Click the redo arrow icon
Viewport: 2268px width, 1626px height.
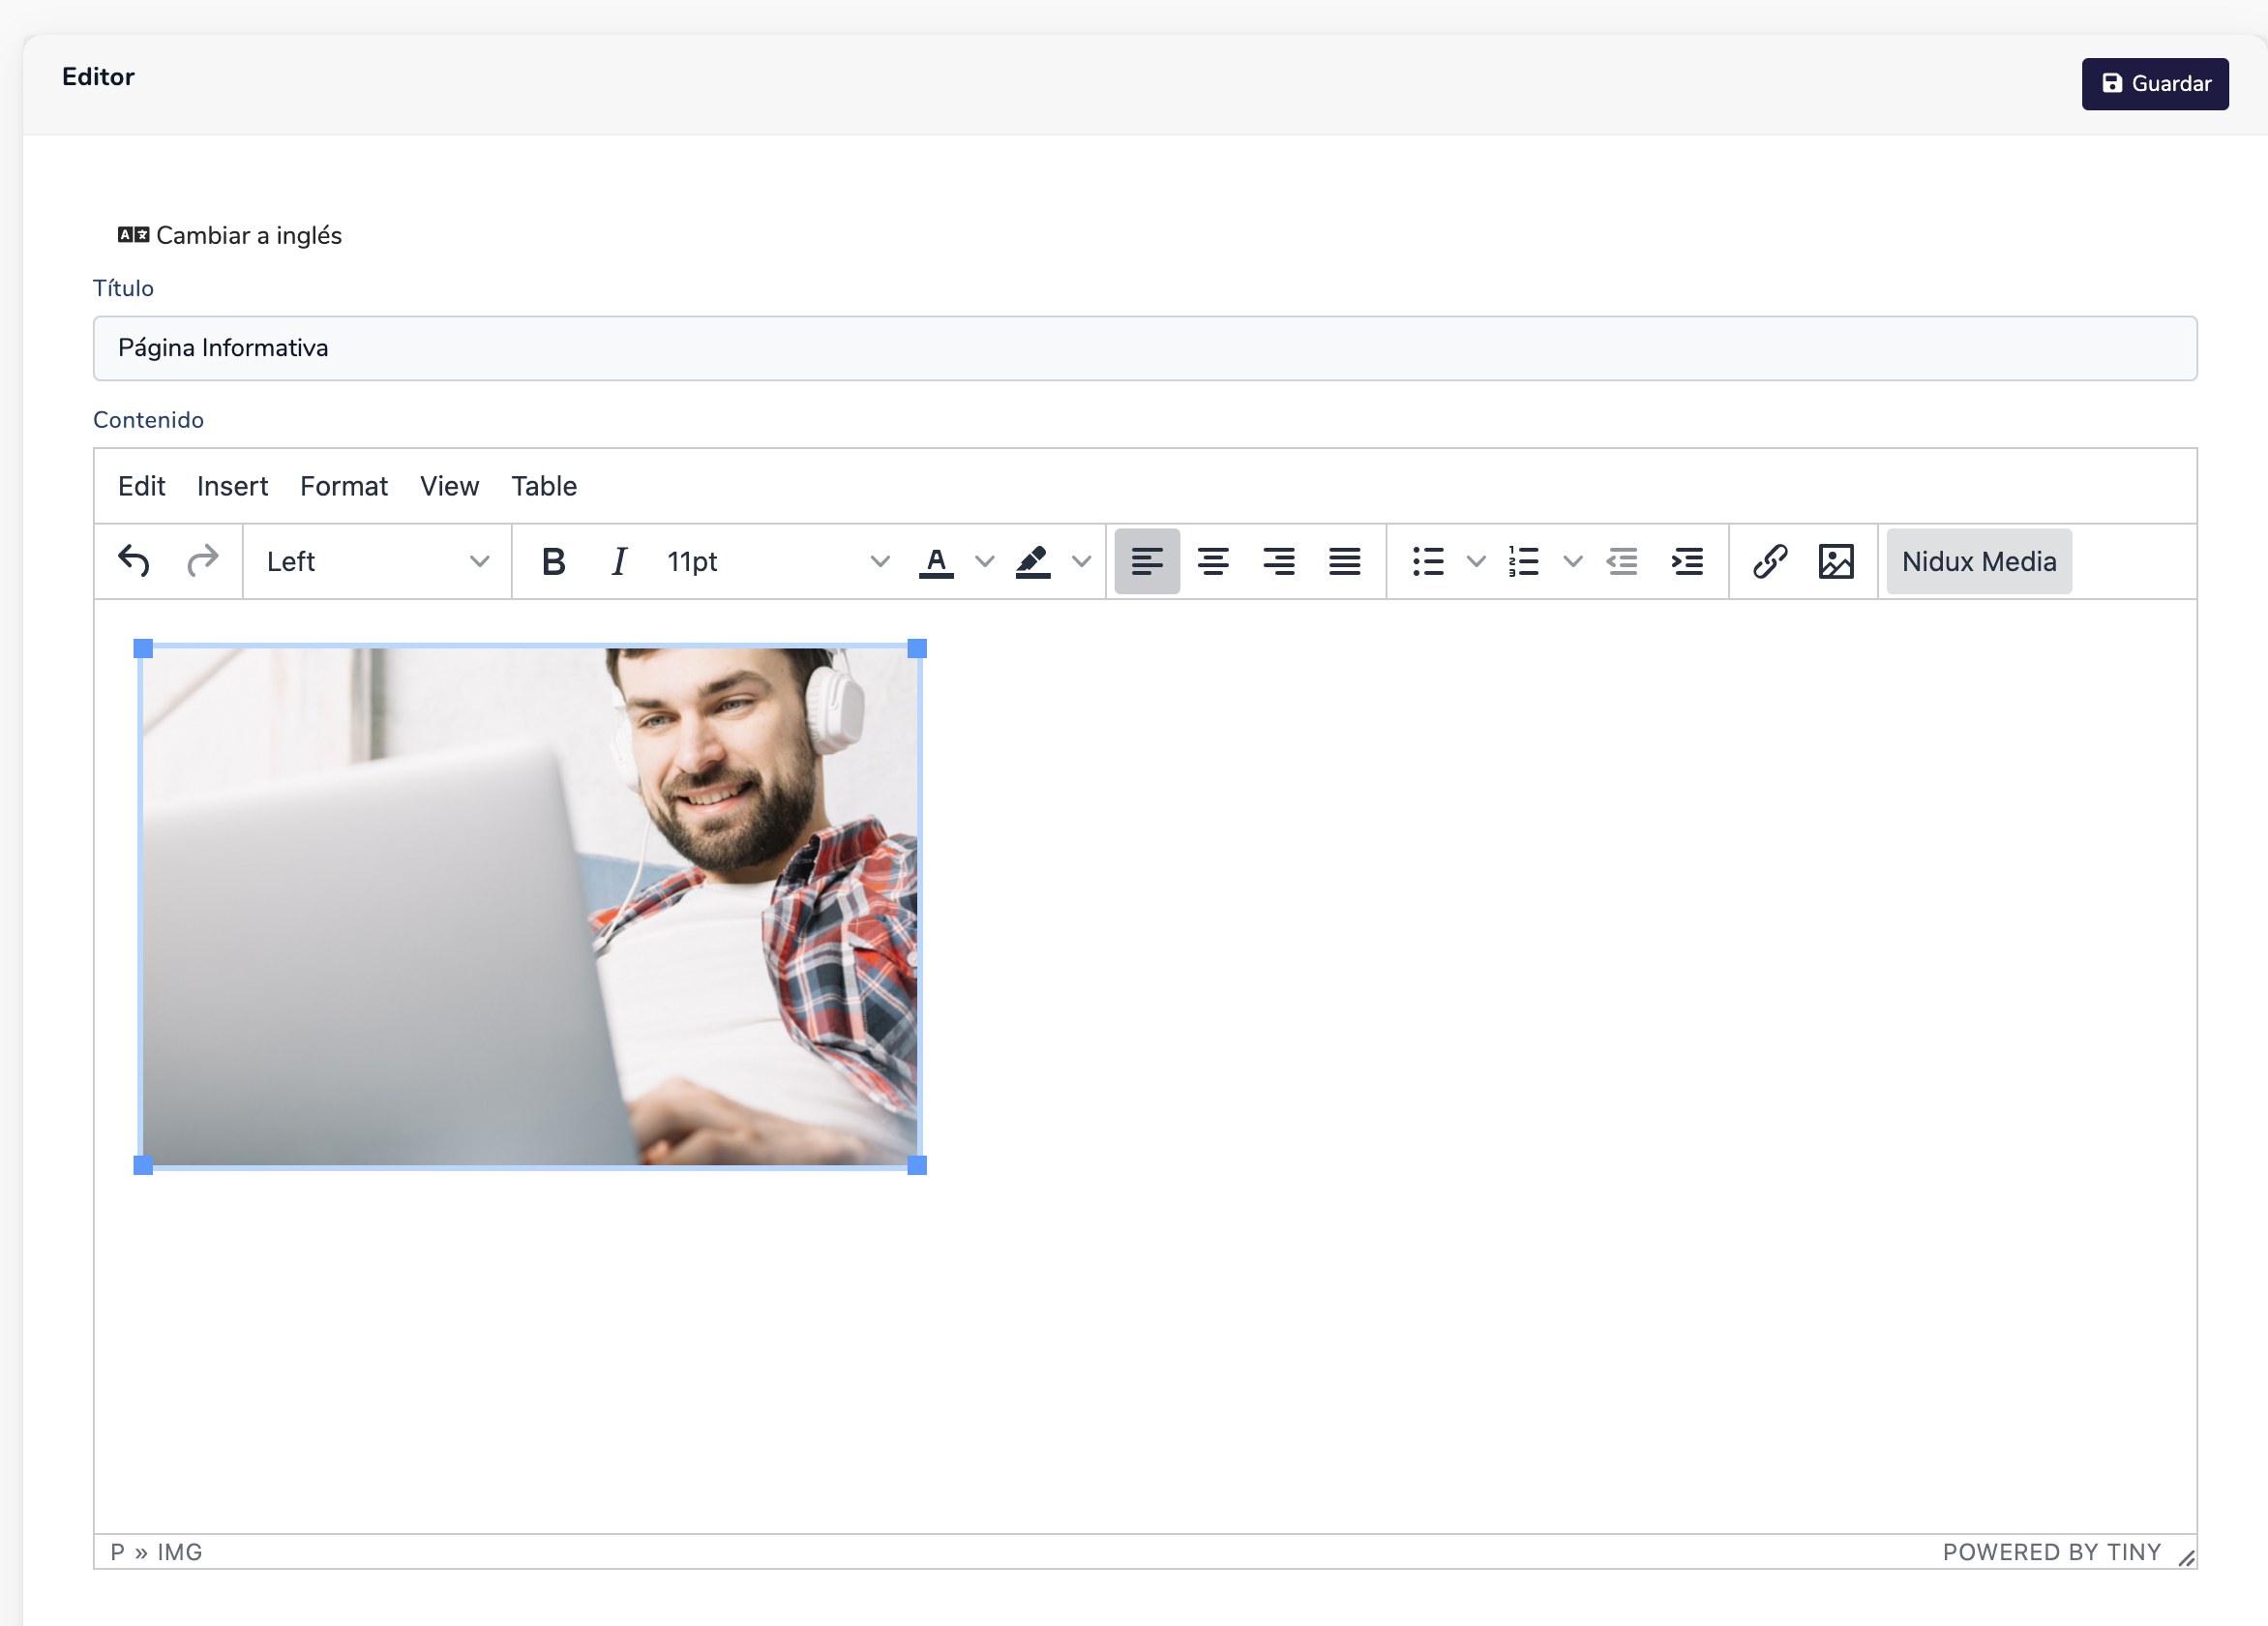tap(202, 561)
